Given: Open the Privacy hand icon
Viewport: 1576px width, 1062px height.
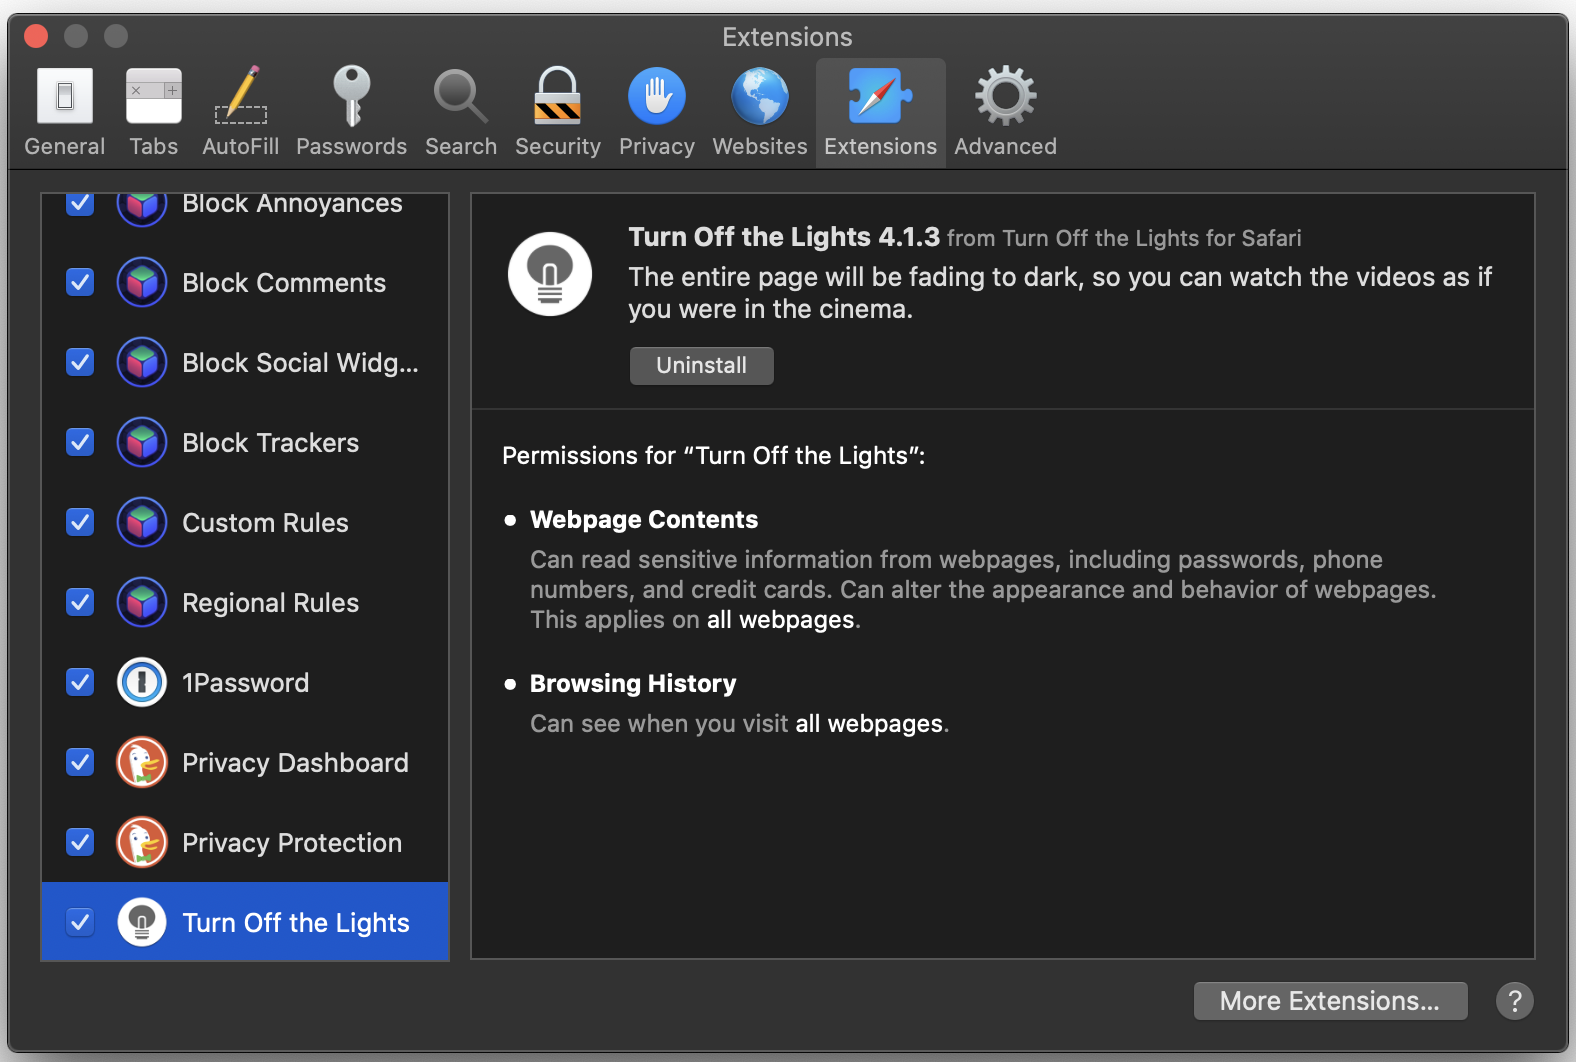Looking at the screenshot, I should [657, 96].
